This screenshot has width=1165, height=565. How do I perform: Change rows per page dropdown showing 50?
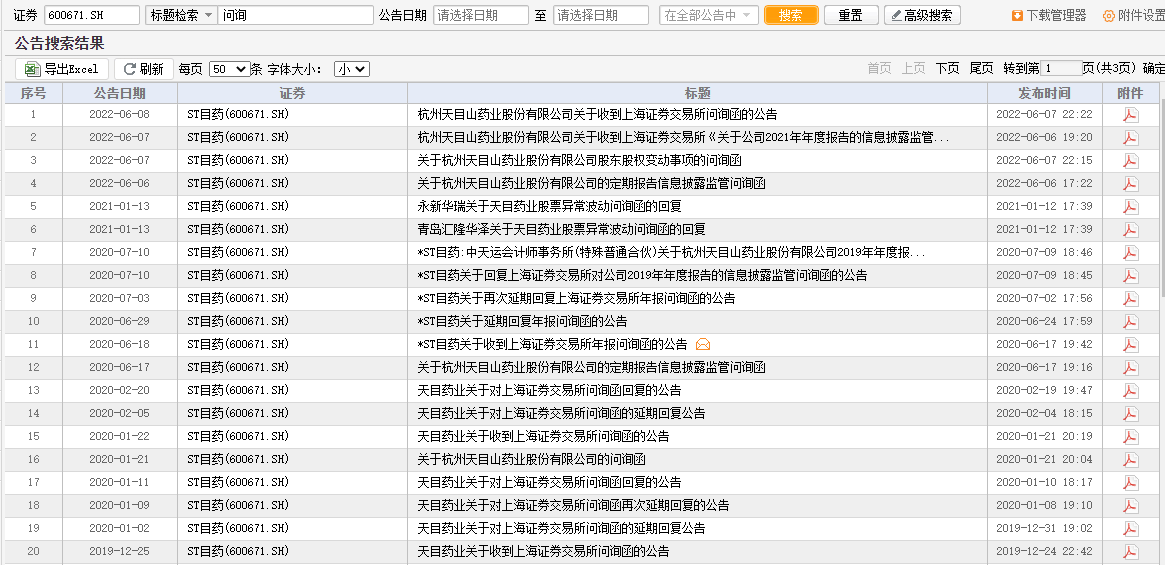[x=229, y=69]
